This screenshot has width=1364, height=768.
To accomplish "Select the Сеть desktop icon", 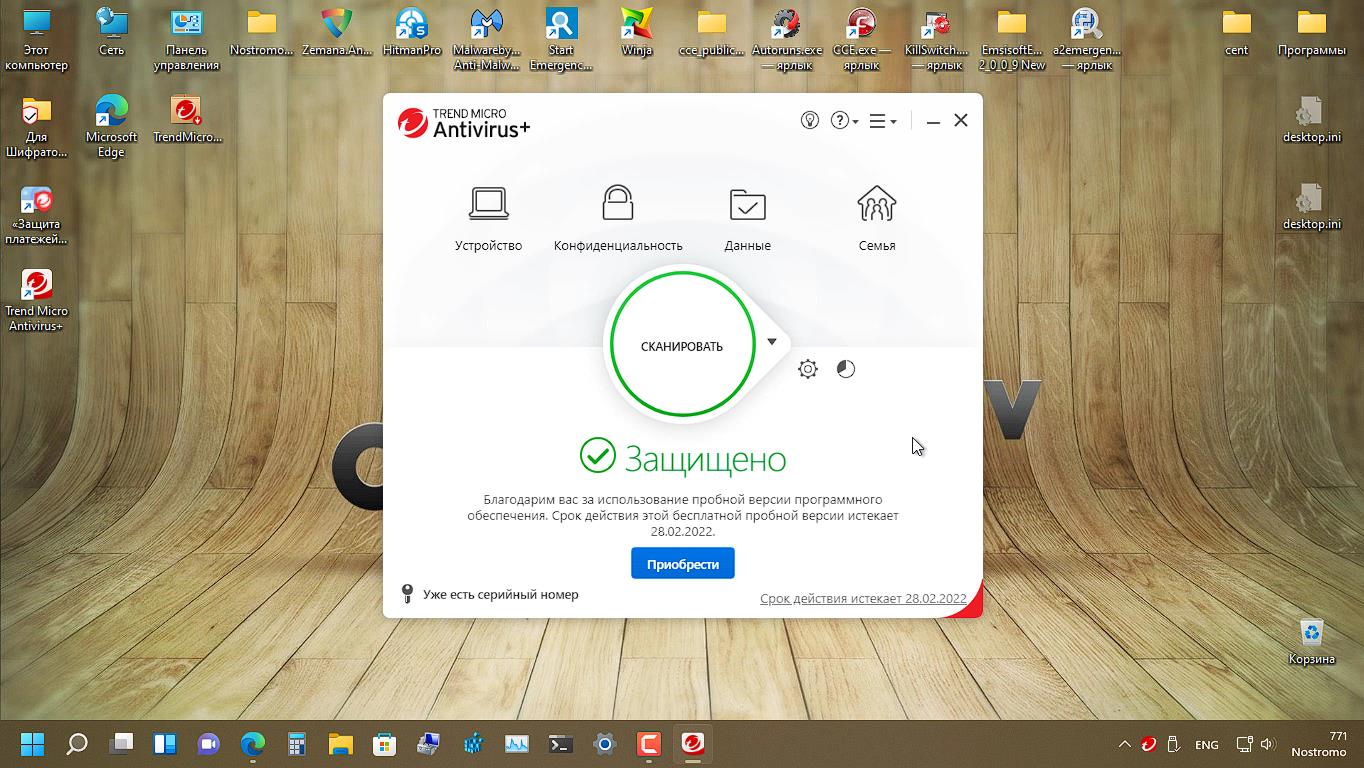I will pyautogui.click(x=112, y=32).
